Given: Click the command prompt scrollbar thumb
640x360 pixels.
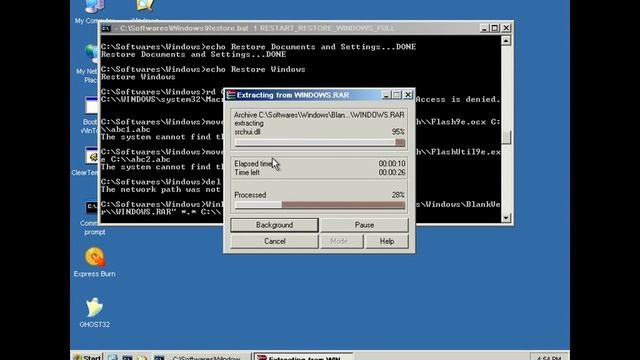Looking at the screenshot, I should pos(506,137).
